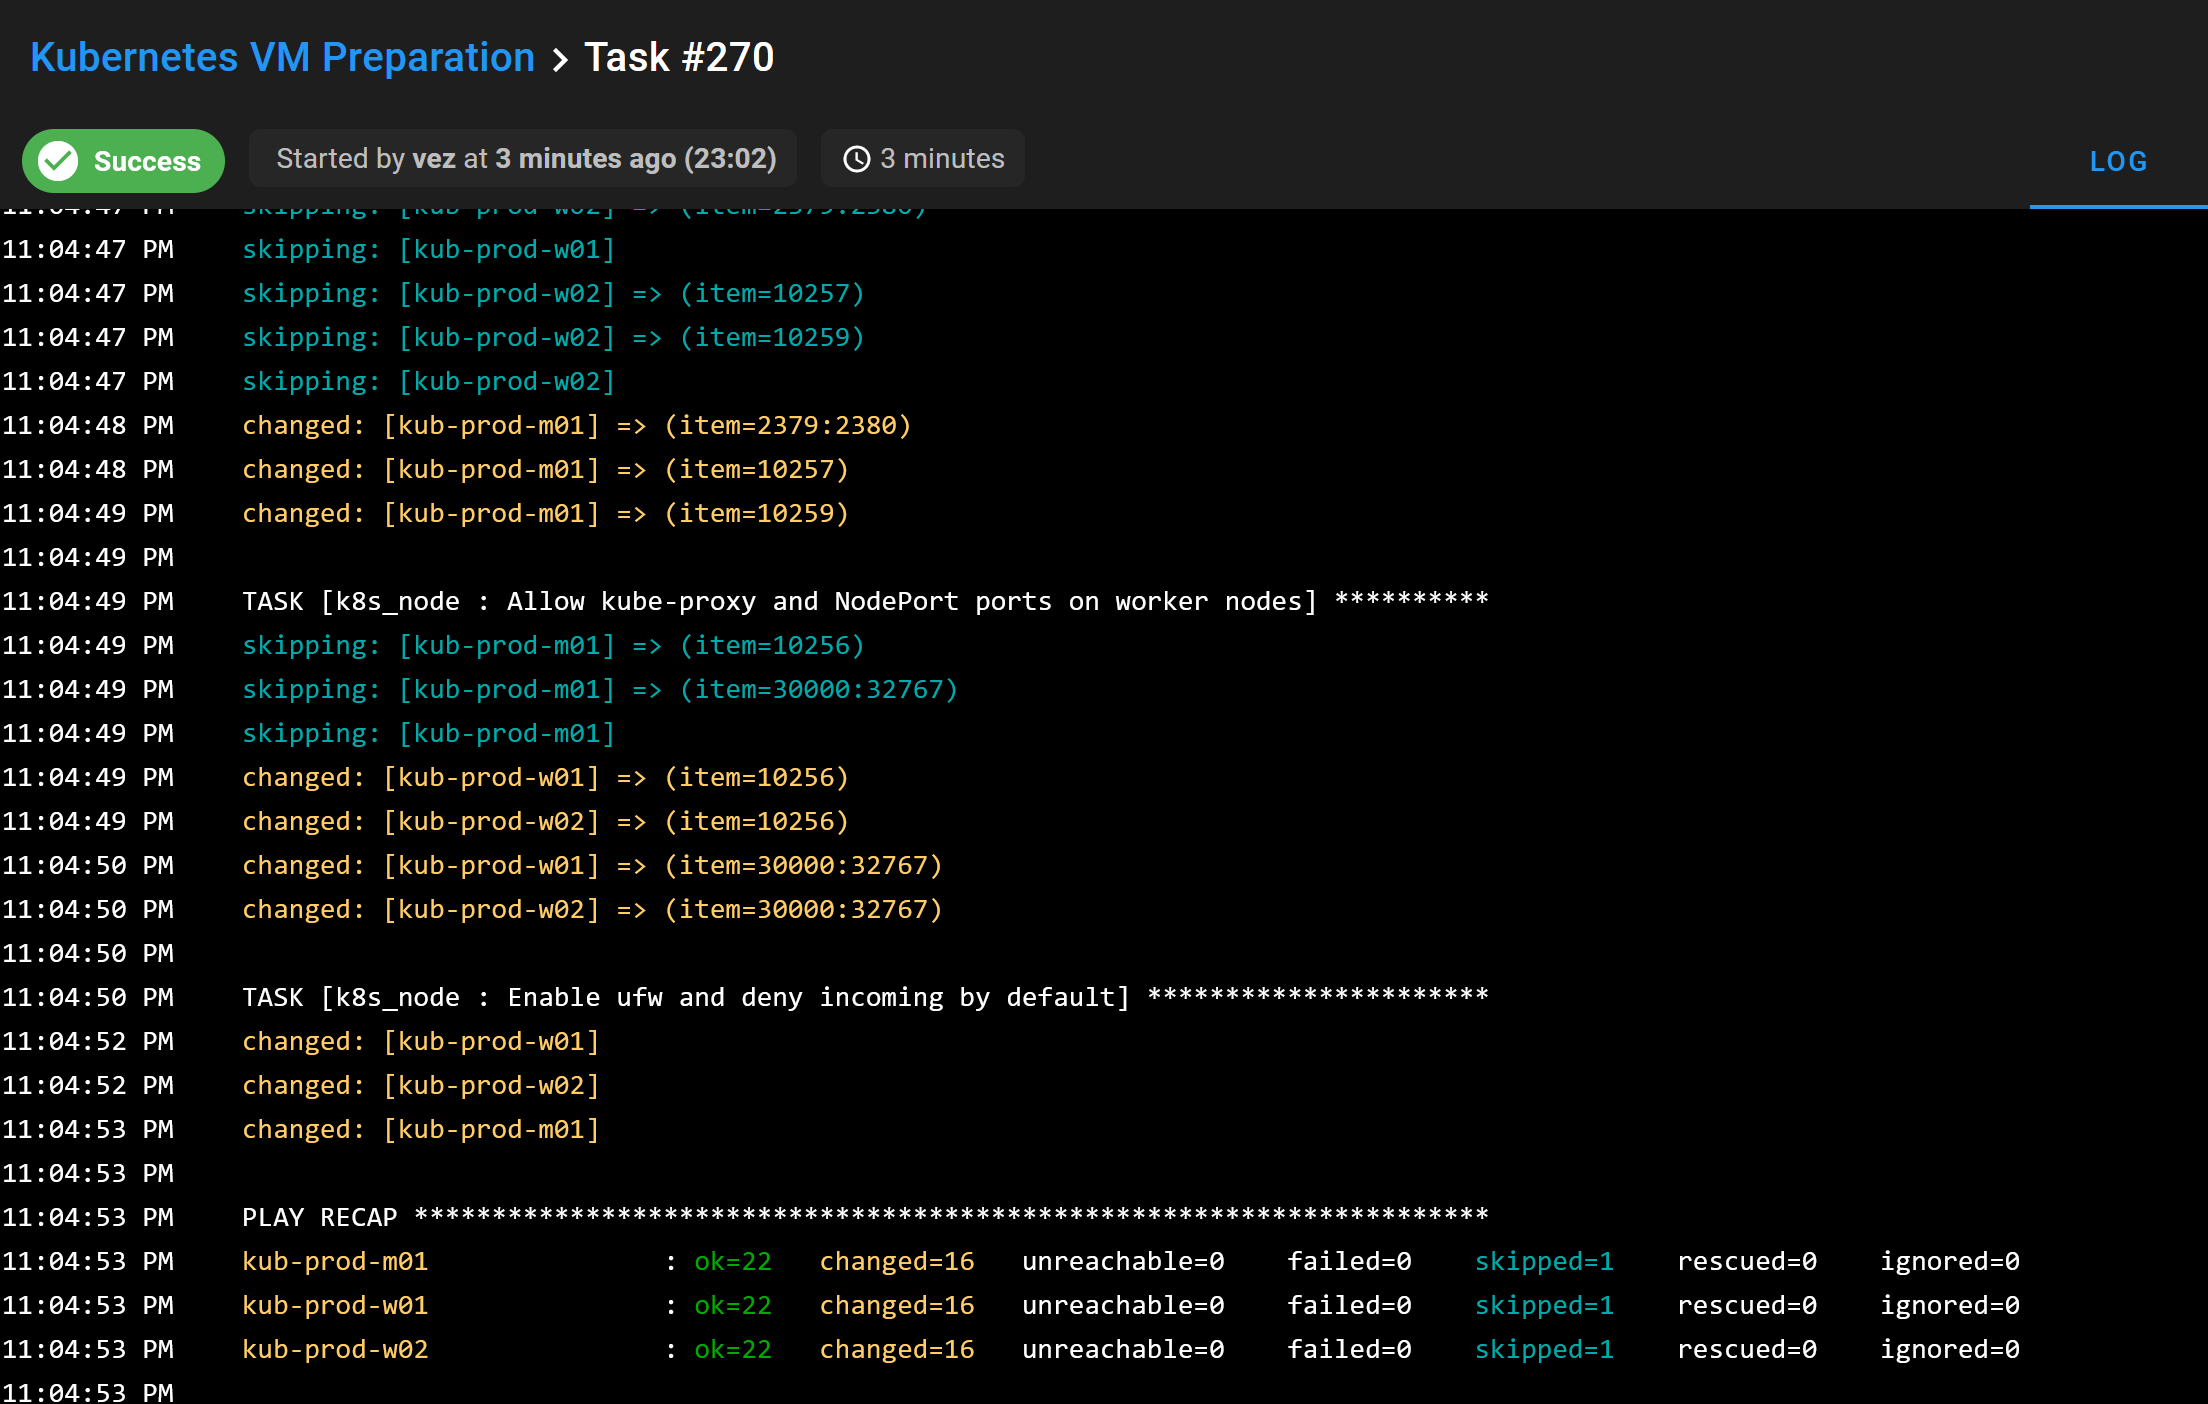Click changed kub-prod-m01 item=10257 line
Viewport: 2208px width, 1404px height.
tap(545, 469)
